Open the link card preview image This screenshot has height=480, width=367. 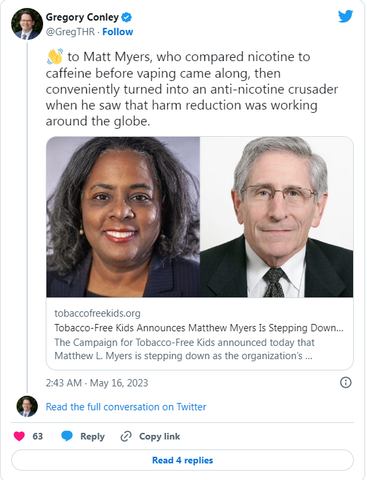coord(200,217)
